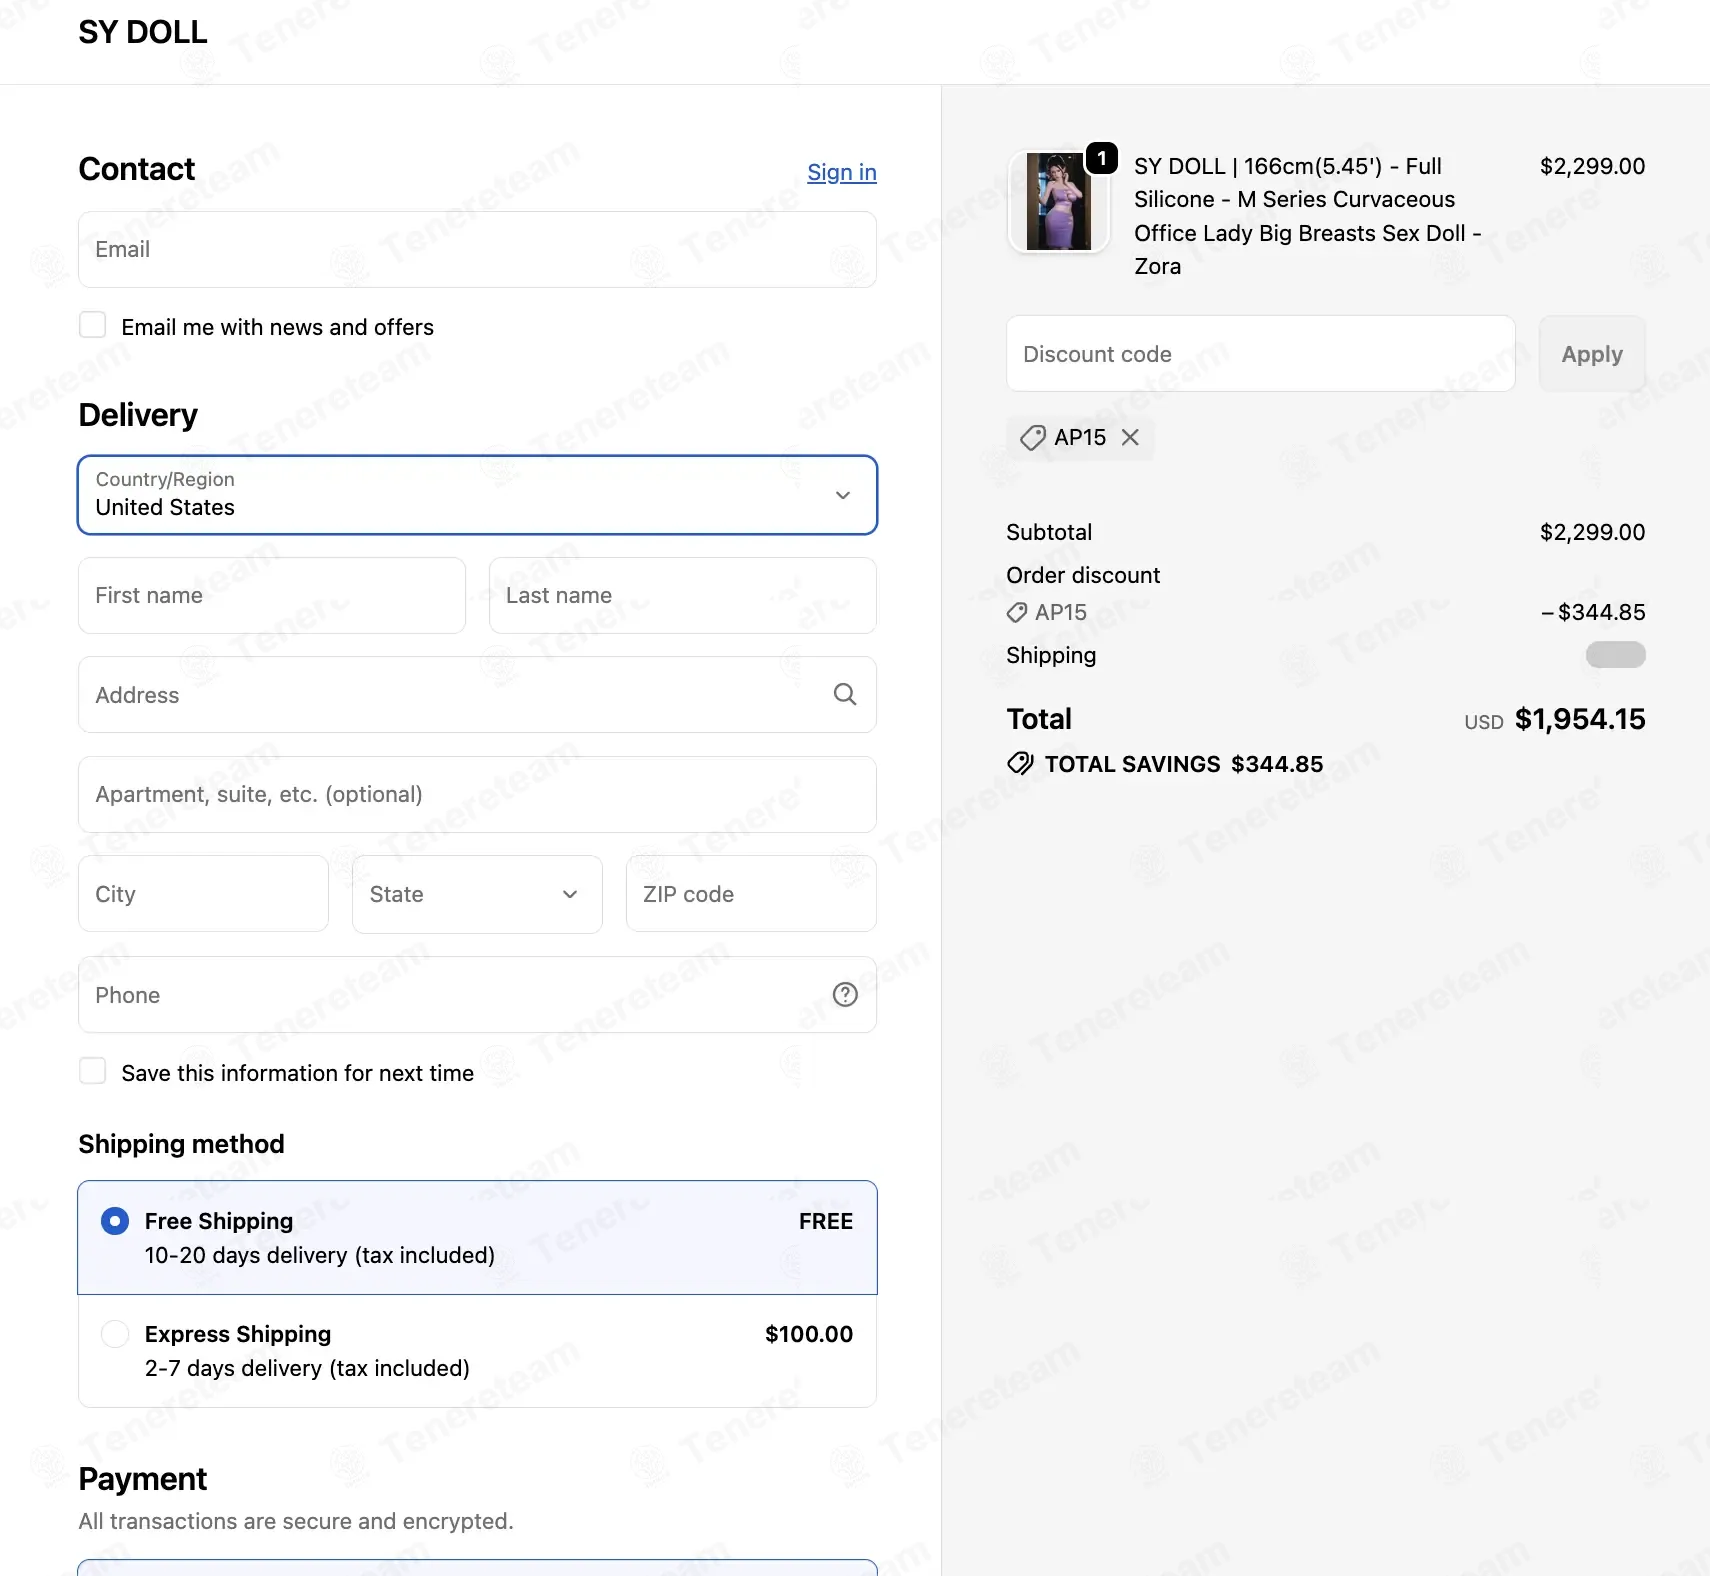This screenshot has height=1576, width=1710.
Task: Open the Country/Region dropdown
Action: pos(477,495)
